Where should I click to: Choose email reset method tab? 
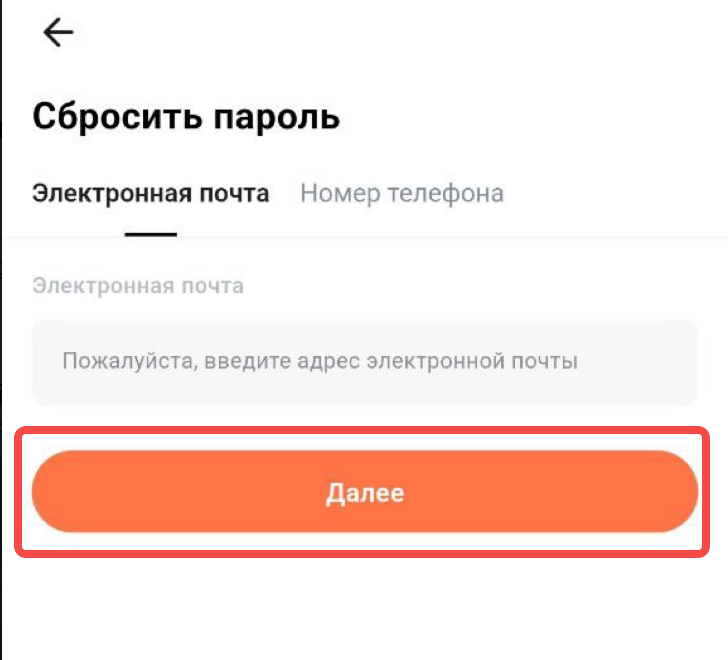click(151, 193)
